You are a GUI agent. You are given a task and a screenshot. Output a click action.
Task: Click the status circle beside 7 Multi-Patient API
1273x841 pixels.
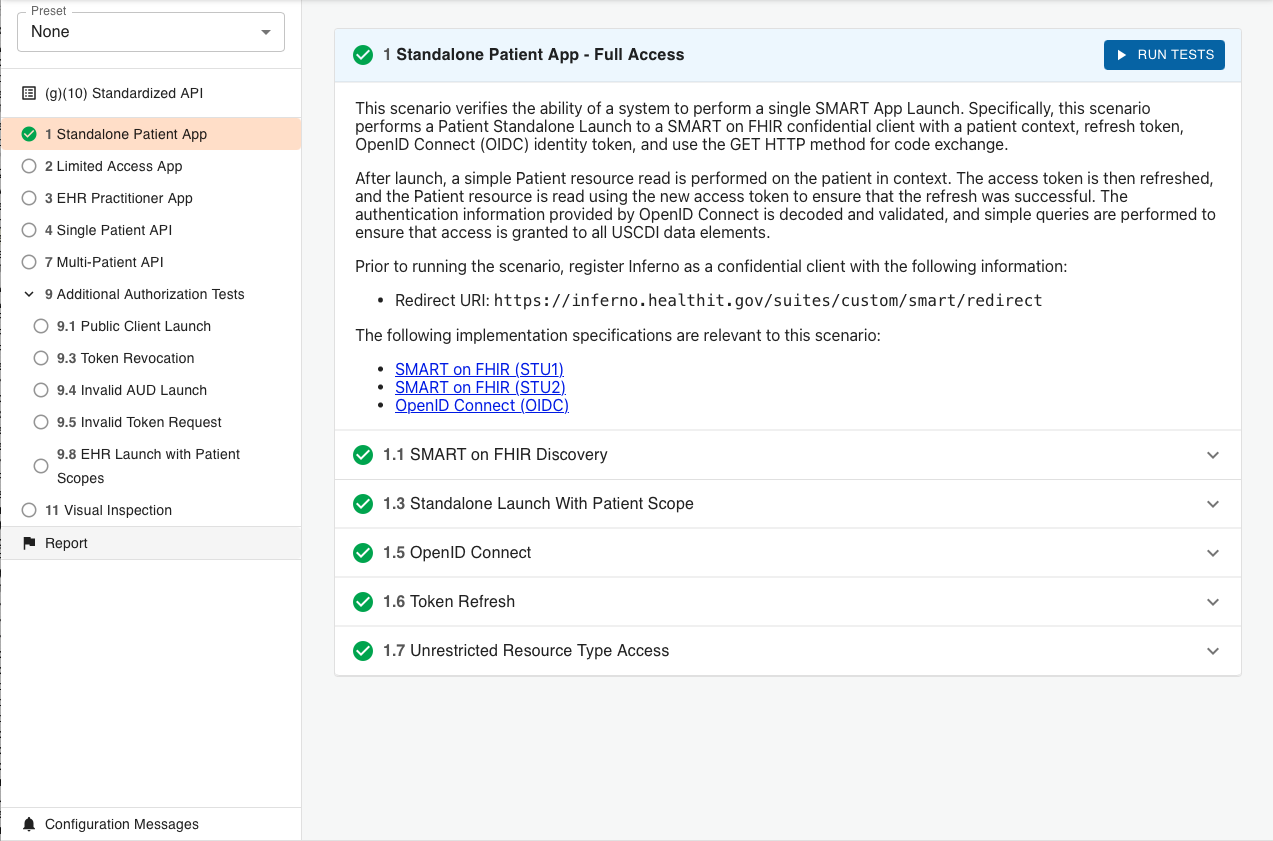click(x=29, y=262)
